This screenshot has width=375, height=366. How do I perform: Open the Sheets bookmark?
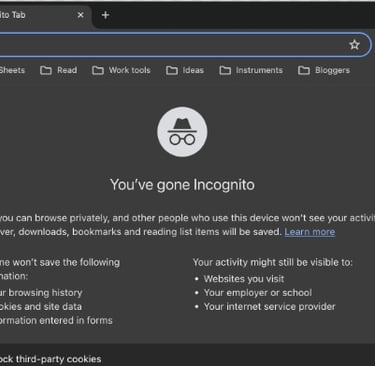pyautogui.click(x=12, y=70)
